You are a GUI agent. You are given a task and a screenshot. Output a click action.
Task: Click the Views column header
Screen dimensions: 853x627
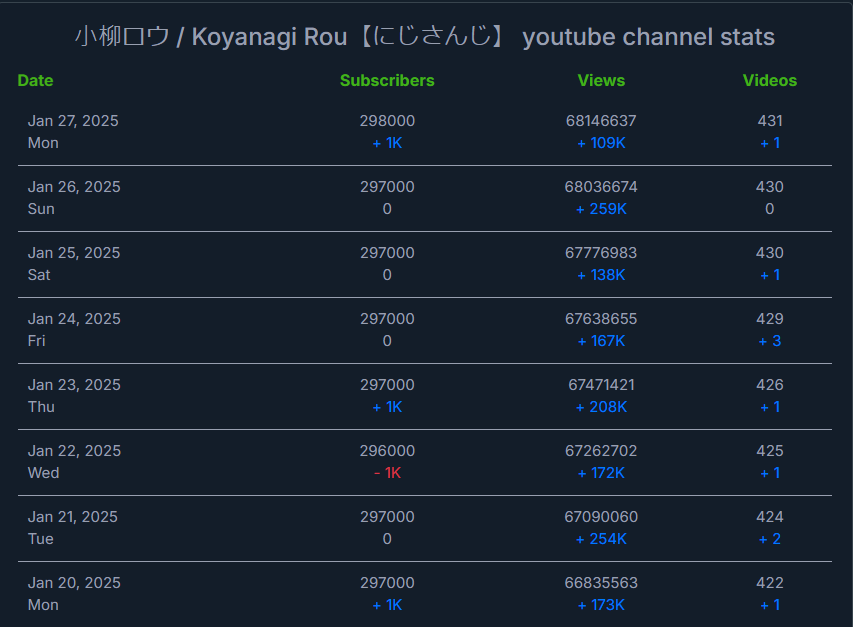601,80
